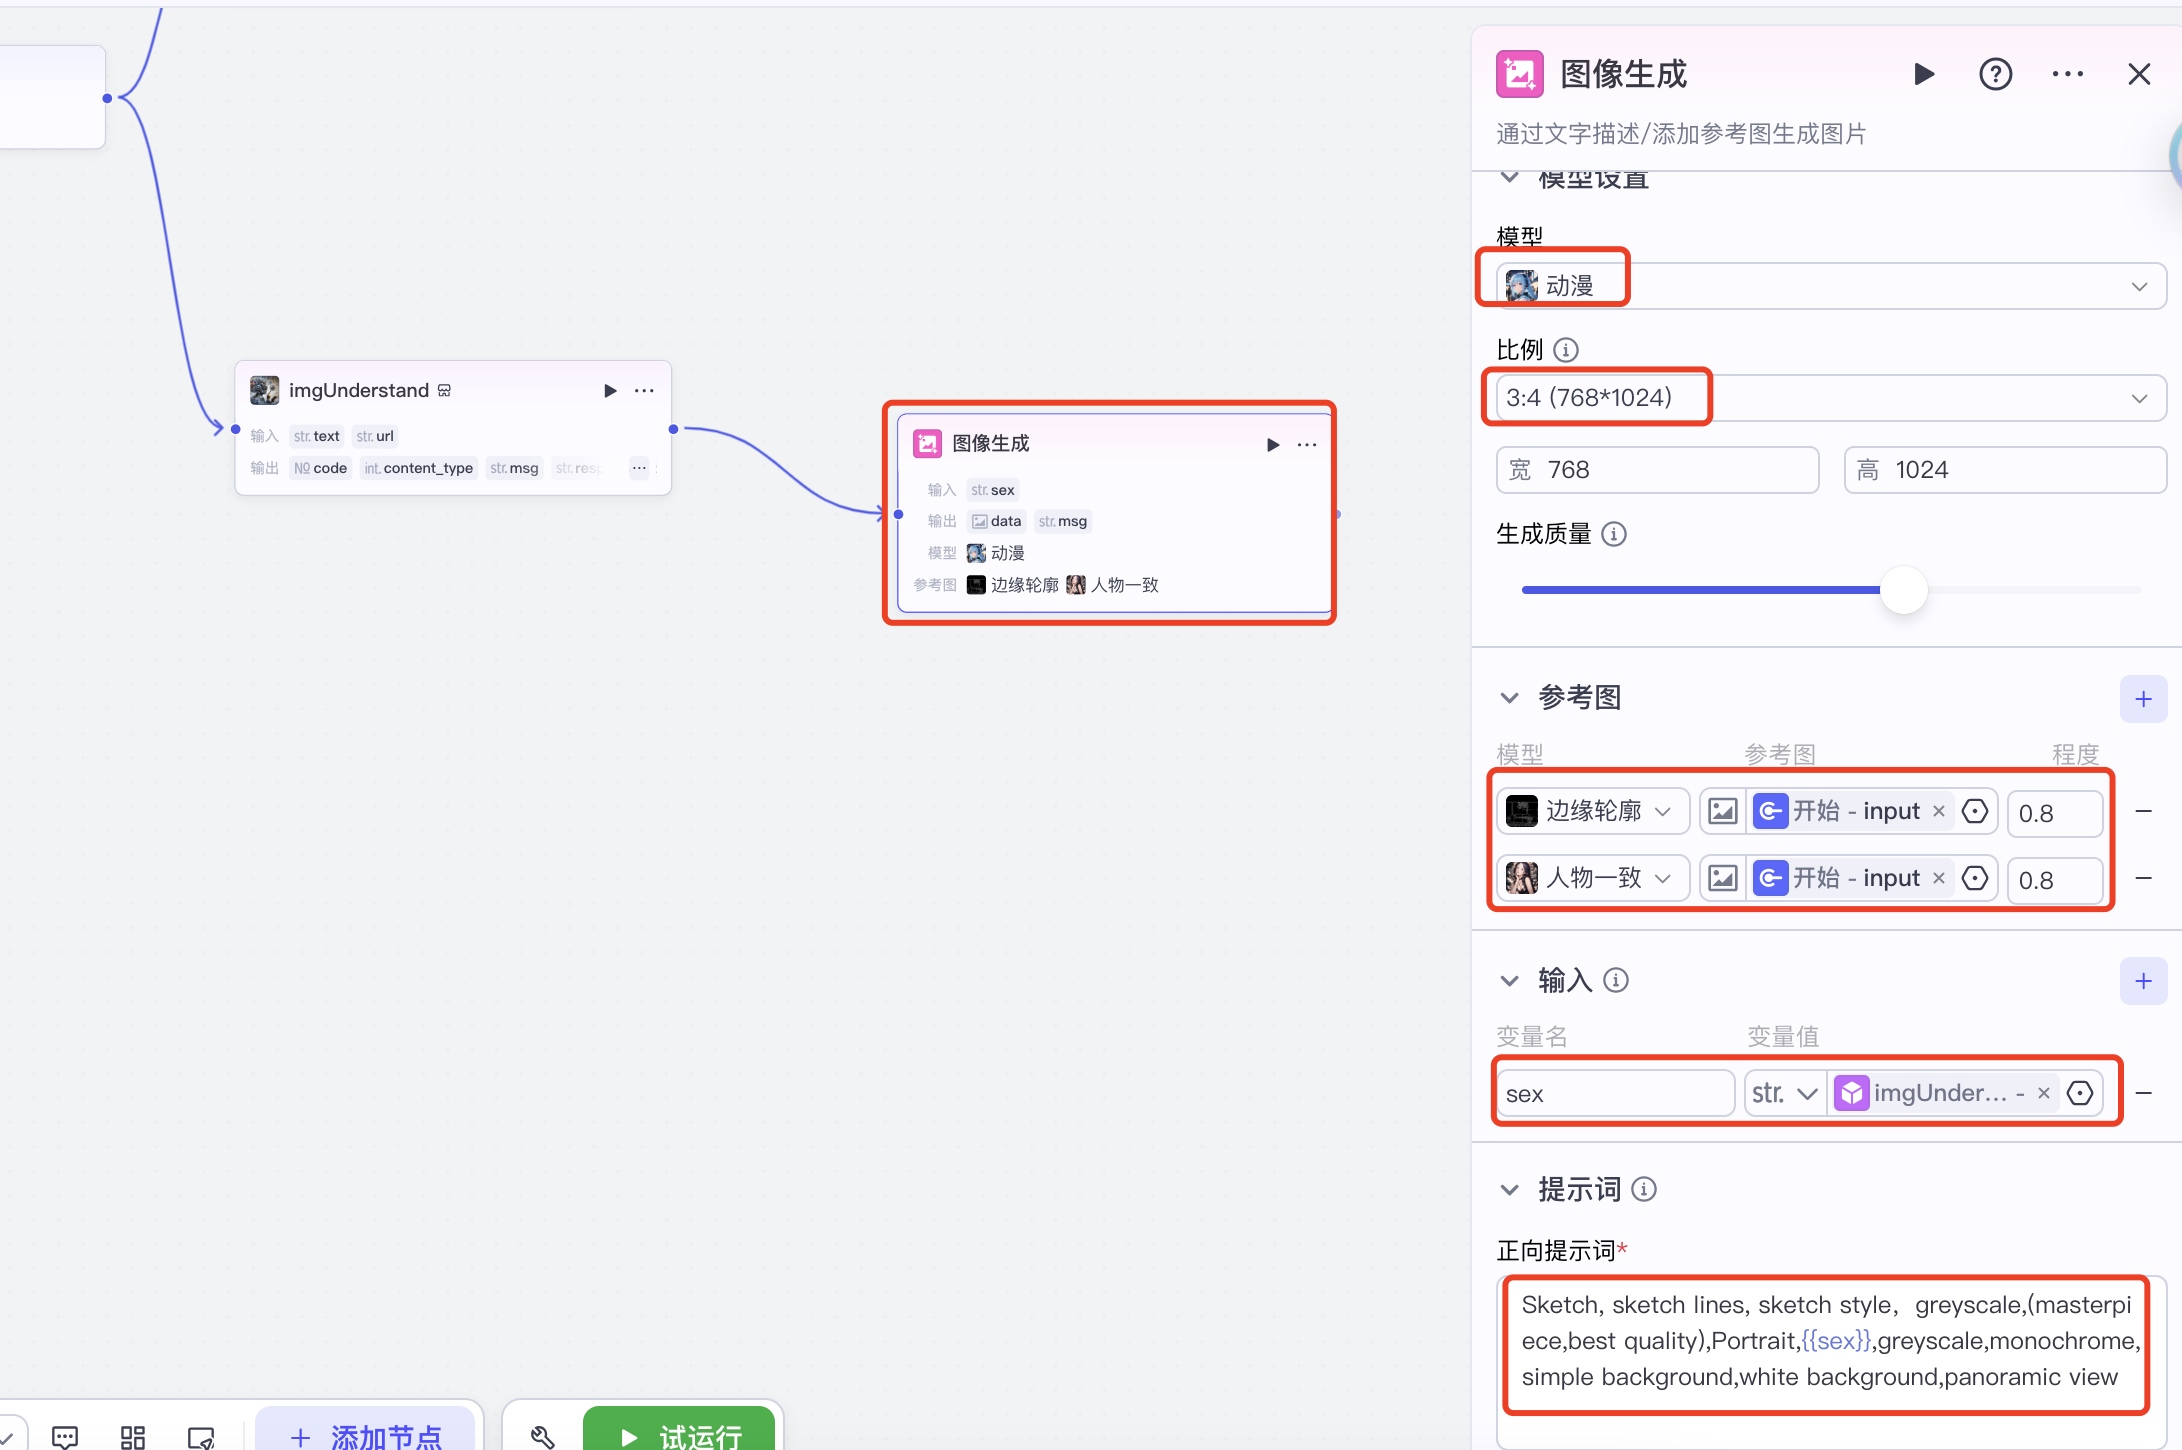Delete the 人物一致 reference row

(x=2143, y=878)
